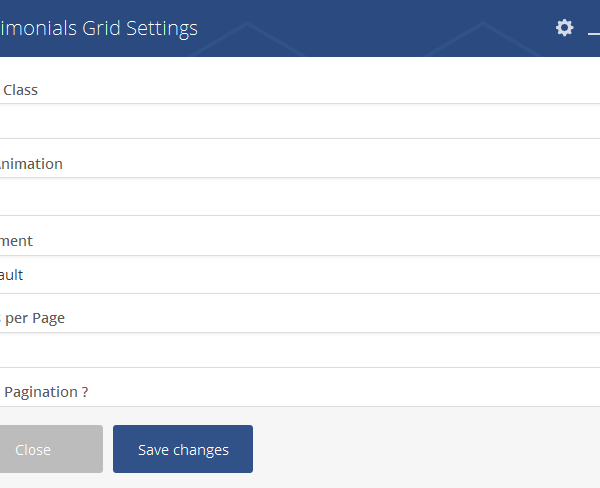Click the minimize dash icon beside the gear
Viewport: 600px width, 488px height.
click(x=594, y=35)
